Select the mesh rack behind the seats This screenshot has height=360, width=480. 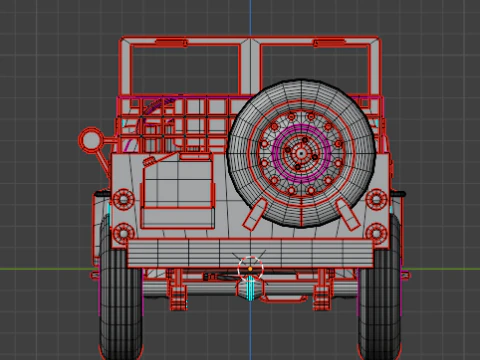pos(173,123)
